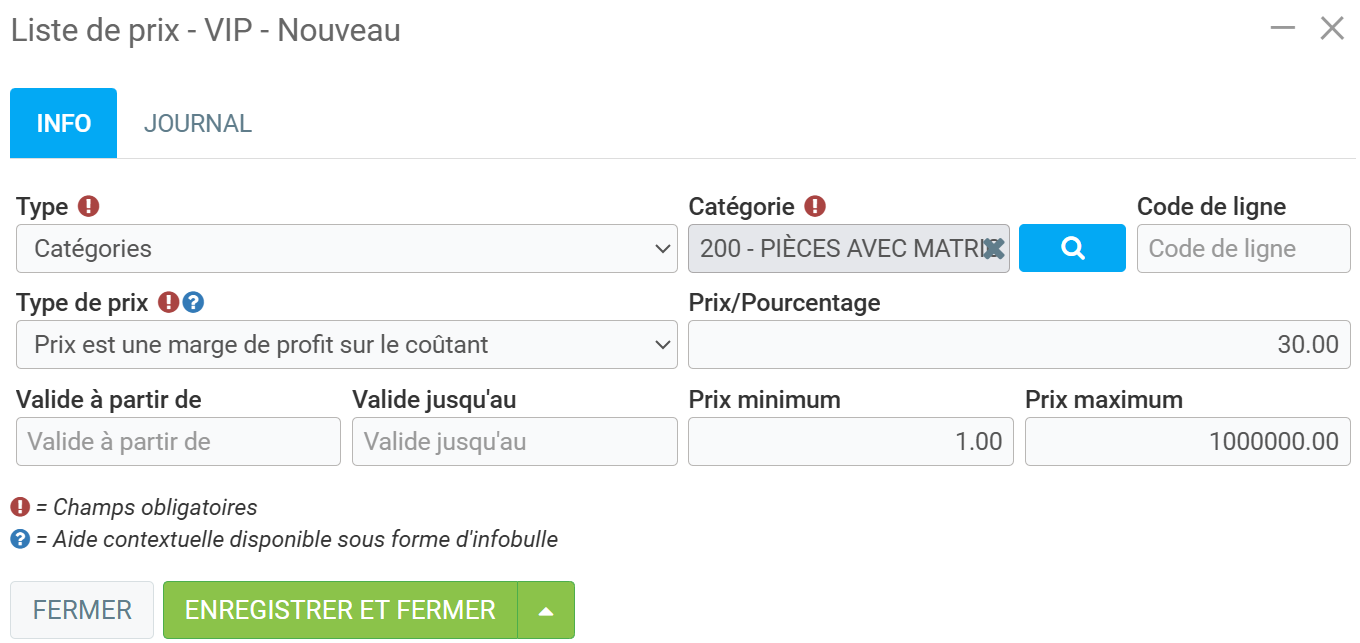Switch to the JOURNAL tab
Image resolution: width=1360 pixels, height=643 pixels.
198,123
